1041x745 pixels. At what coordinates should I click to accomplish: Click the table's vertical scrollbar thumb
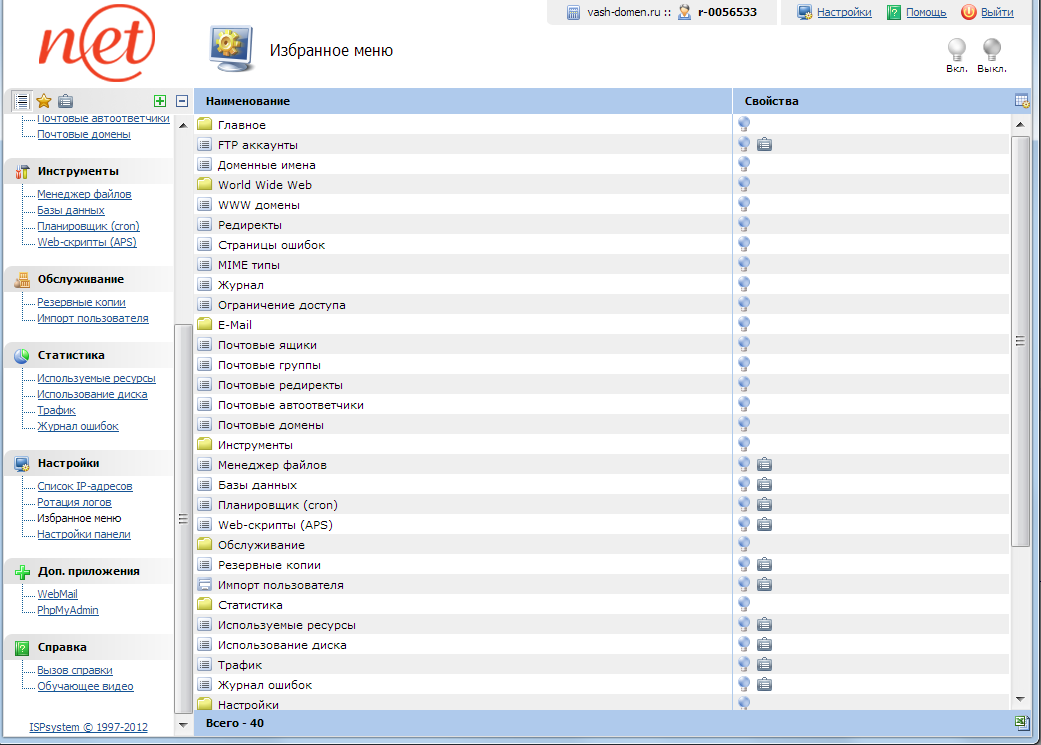coord(1020,340)
